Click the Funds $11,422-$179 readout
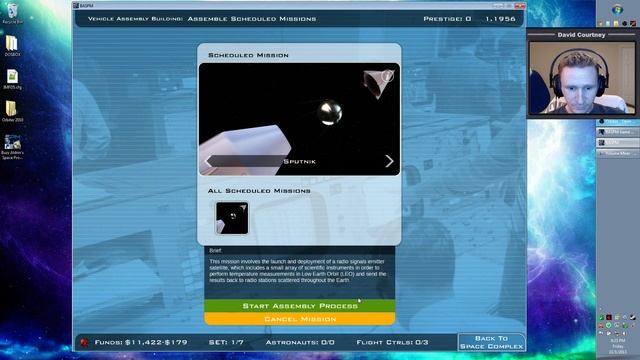The width and height of the screenshot is (640, 360). point(141,342)
